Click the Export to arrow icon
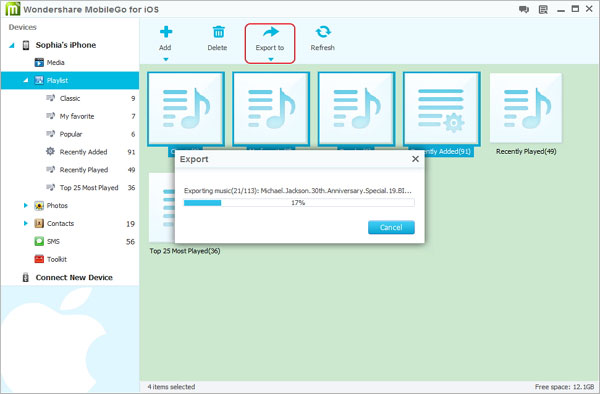The width and height of the screenshot is (600, 394). click(271, 32)
